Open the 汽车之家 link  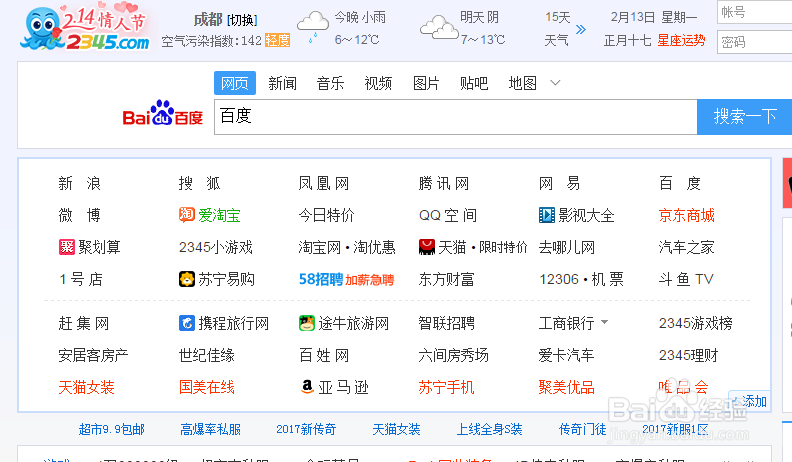[686, 247]
